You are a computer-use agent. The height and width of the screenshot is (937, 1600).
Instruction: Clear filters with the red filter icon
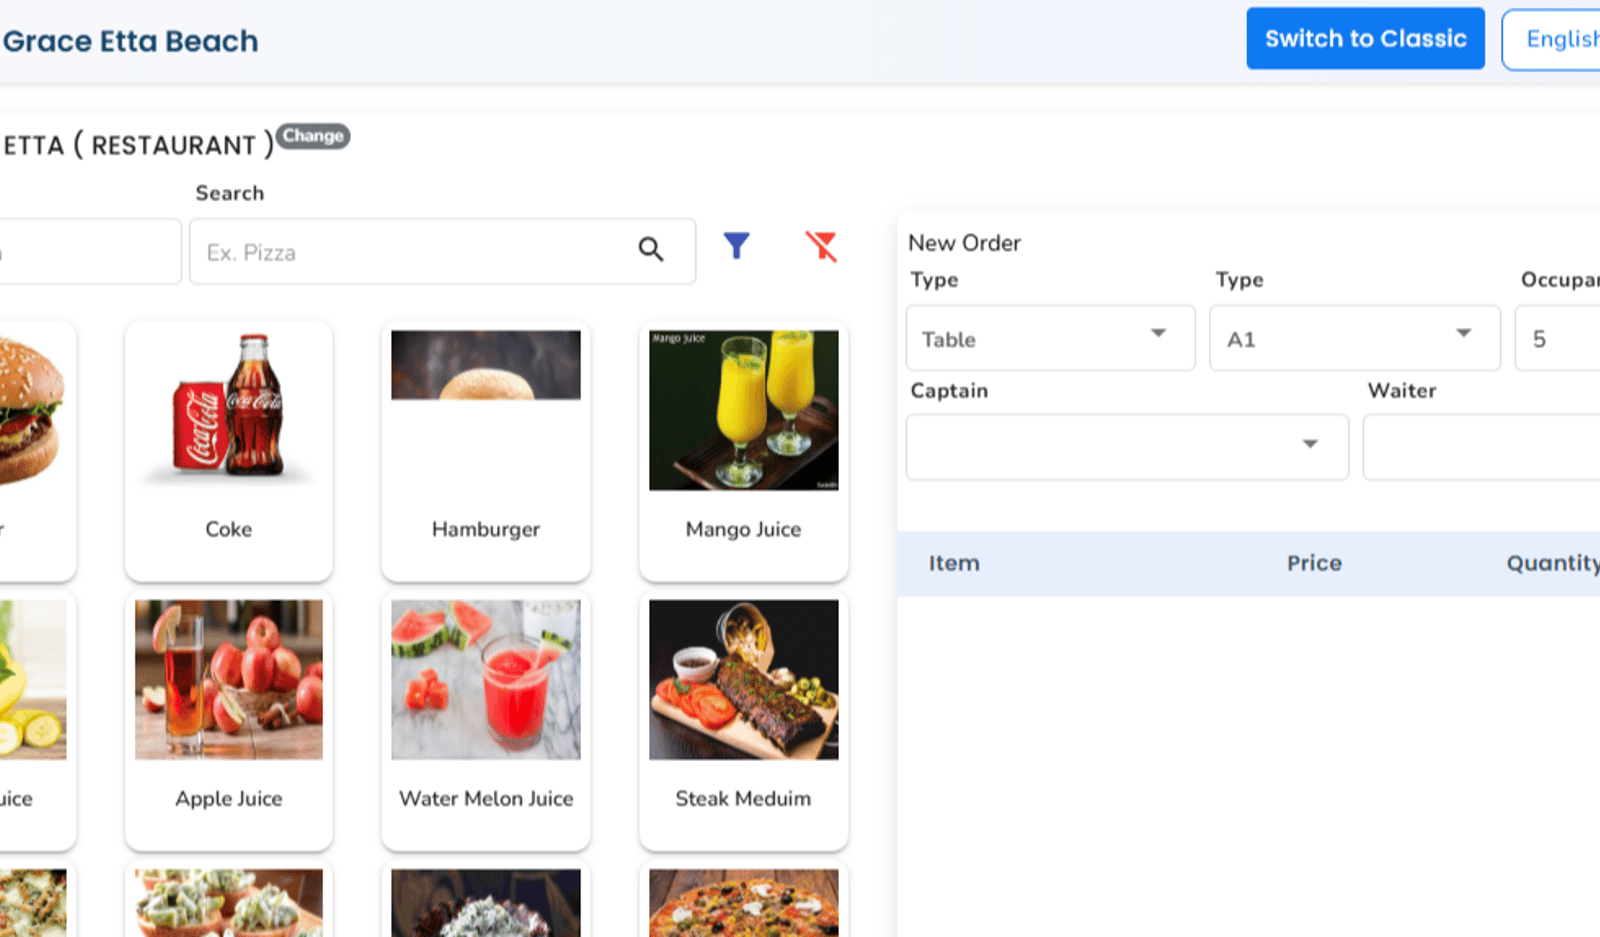tap(821, 246)
